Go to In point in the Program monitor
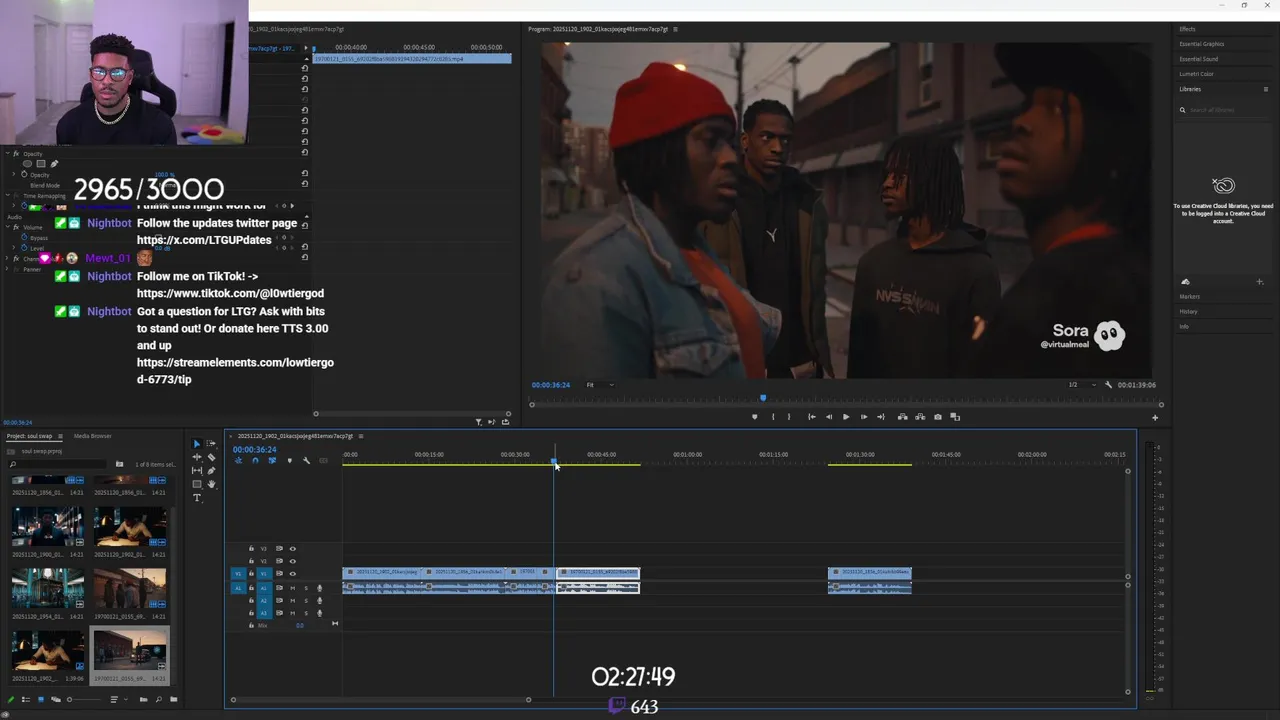 (812, 417)
